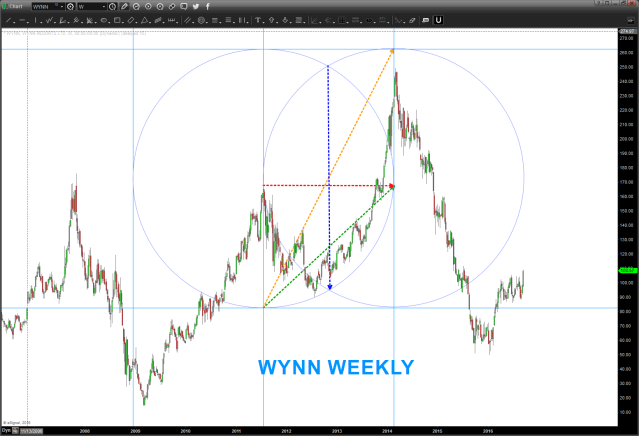The image size is (639, 436).
Task: Pick the down arrow marker tool
Action: 285,20
